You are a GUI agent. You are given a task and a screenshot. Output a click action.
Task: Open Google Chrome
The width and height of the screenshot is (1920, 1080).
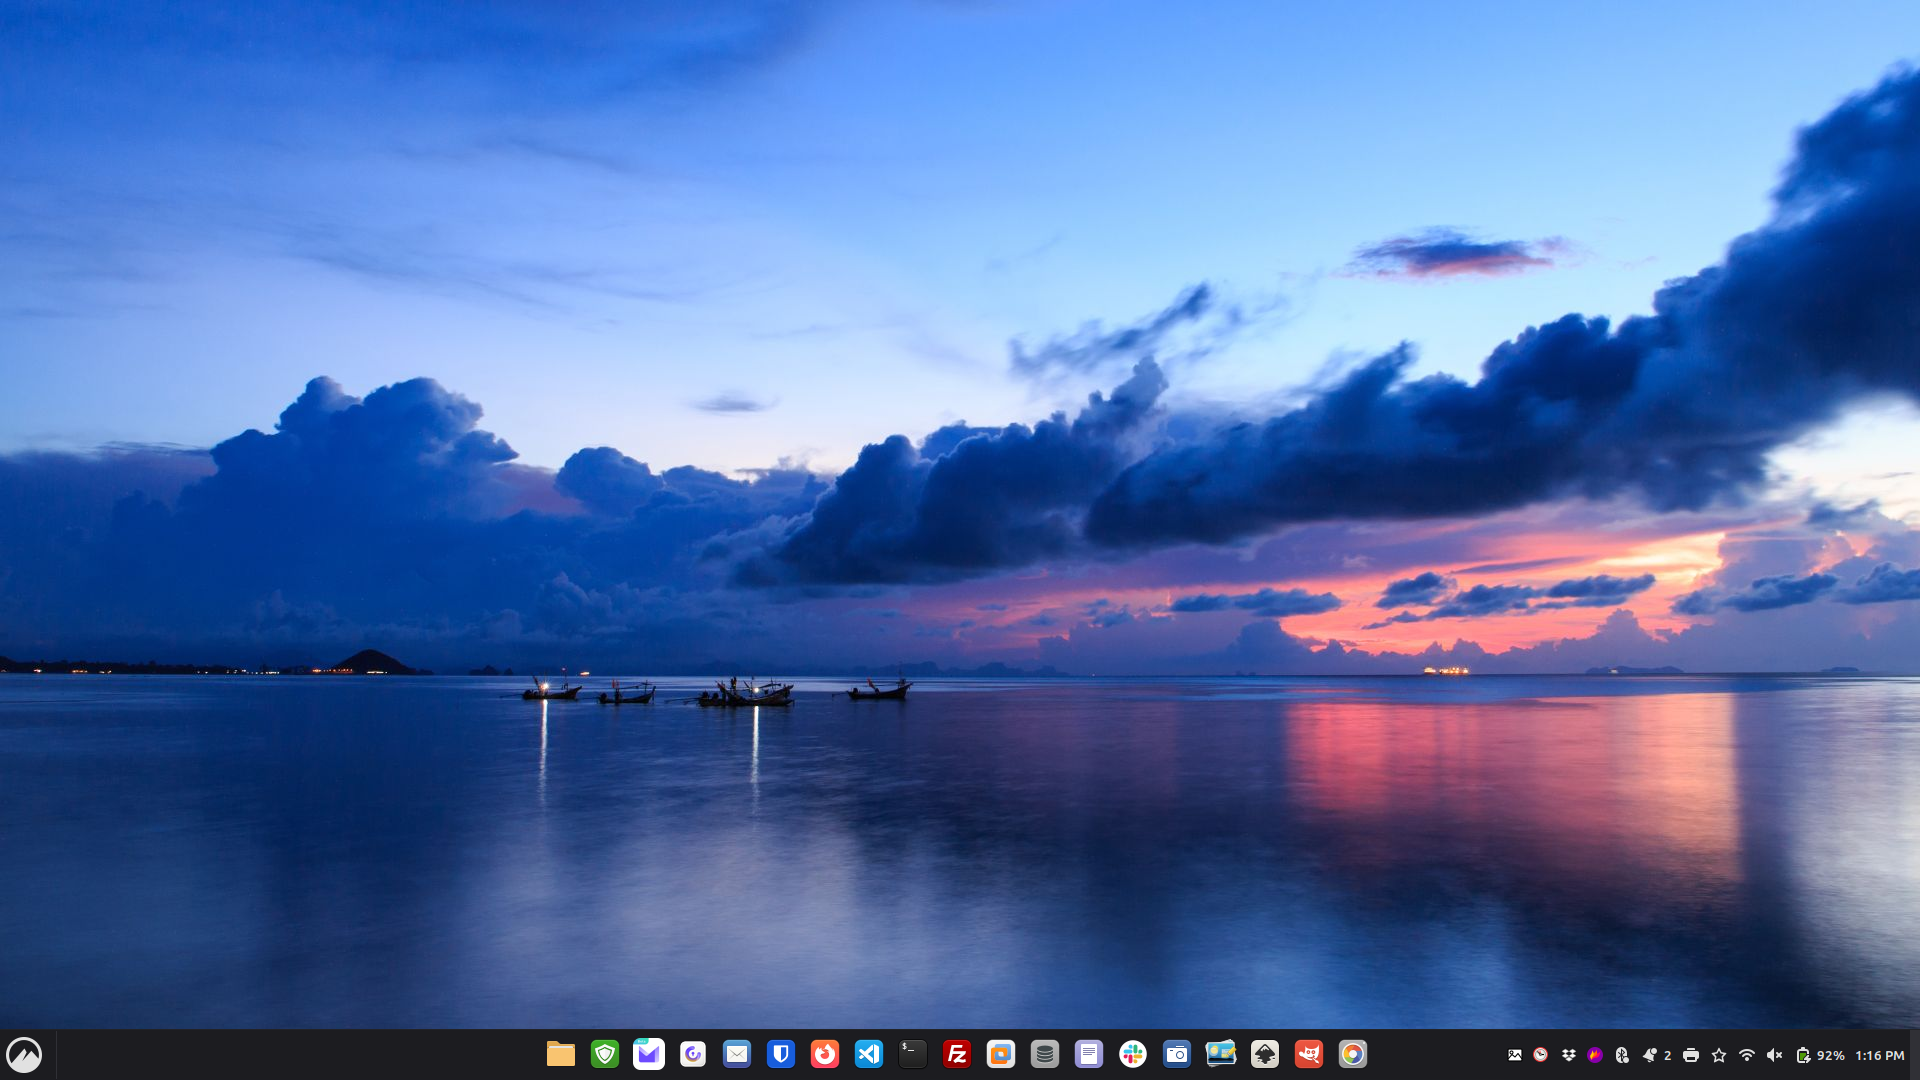1352,1054
